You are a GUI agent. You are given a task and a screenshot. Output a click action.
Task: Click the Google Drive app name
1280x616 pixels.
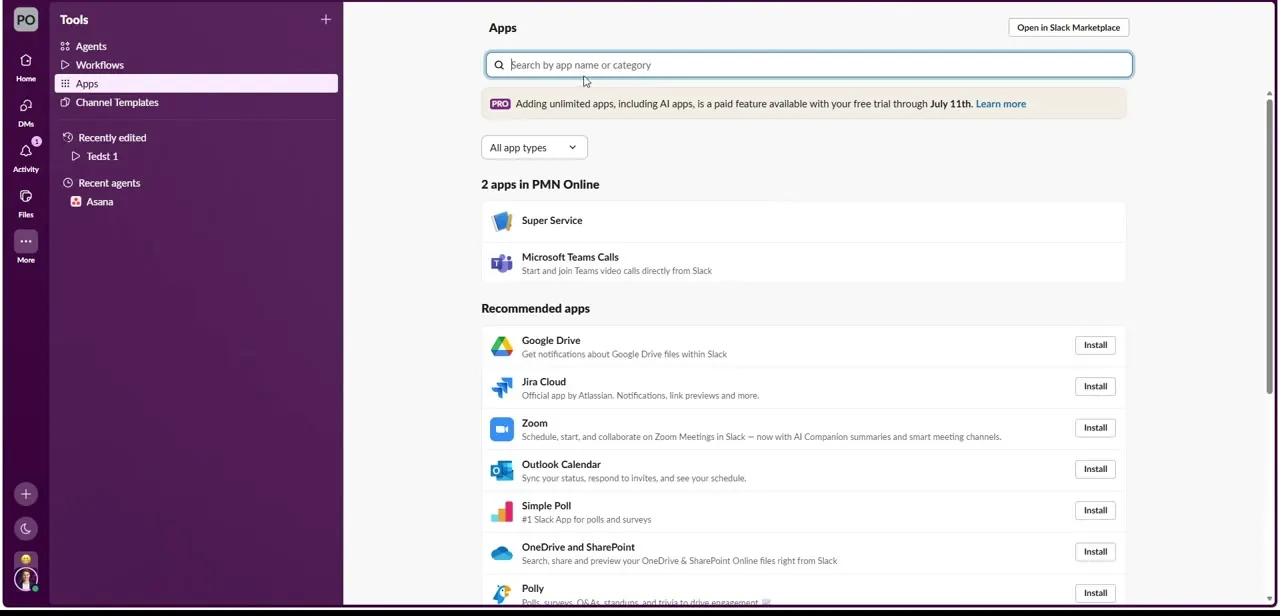[x=551, y=341]
